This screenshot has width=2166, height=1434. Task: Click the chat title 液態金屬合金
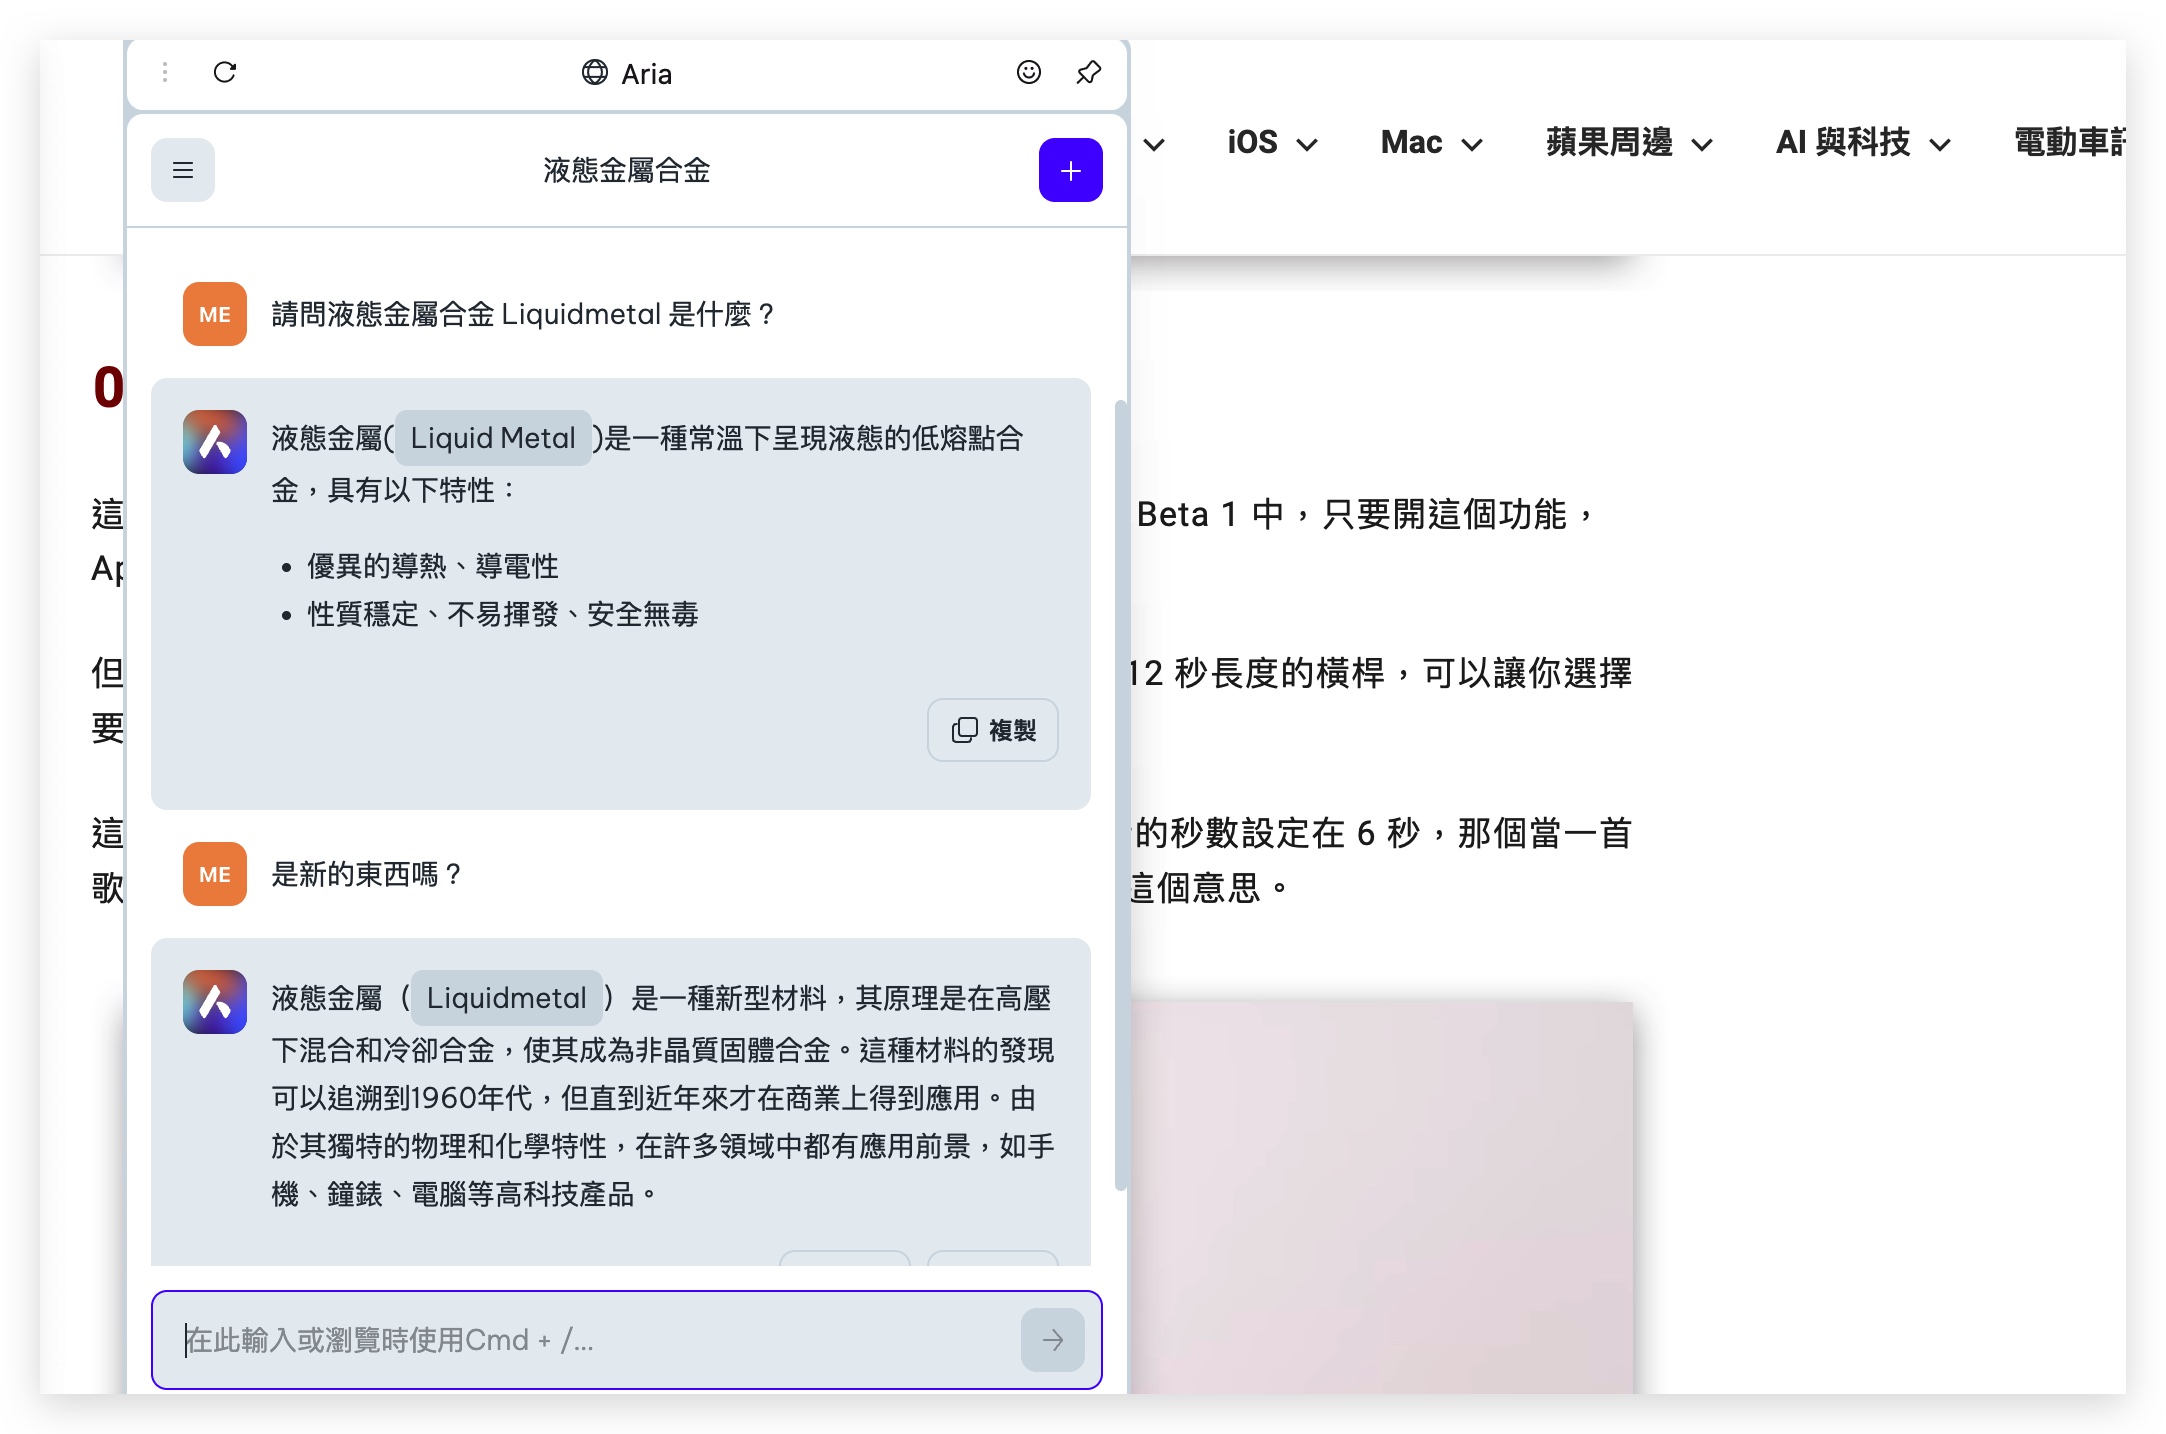coord(626,170)
